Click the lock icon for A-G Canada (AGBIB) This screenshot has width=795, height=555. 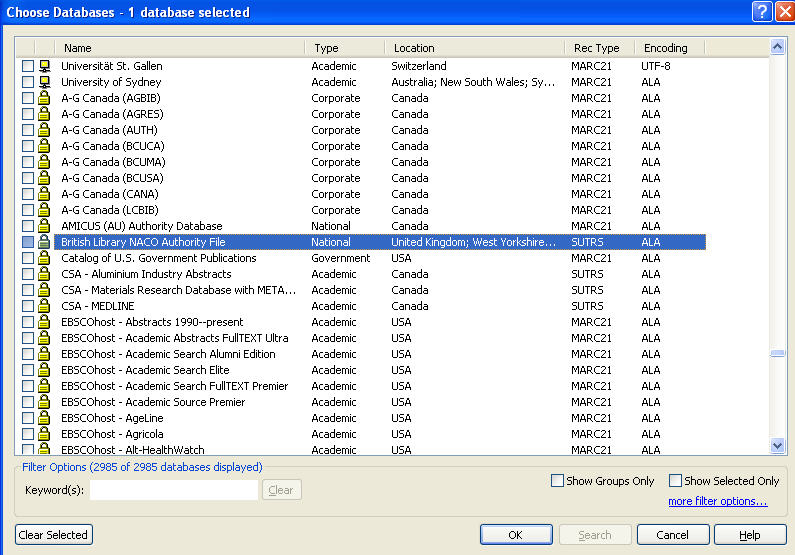click(45, 98)
